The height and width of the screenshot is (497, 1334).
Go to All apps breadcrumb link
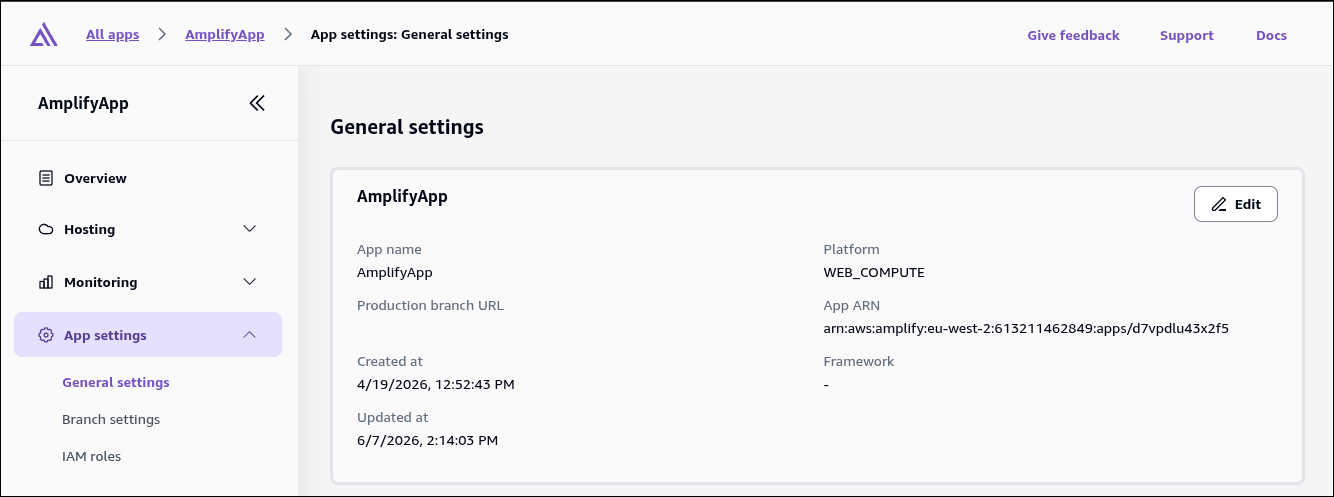click(x=112, y=34)
